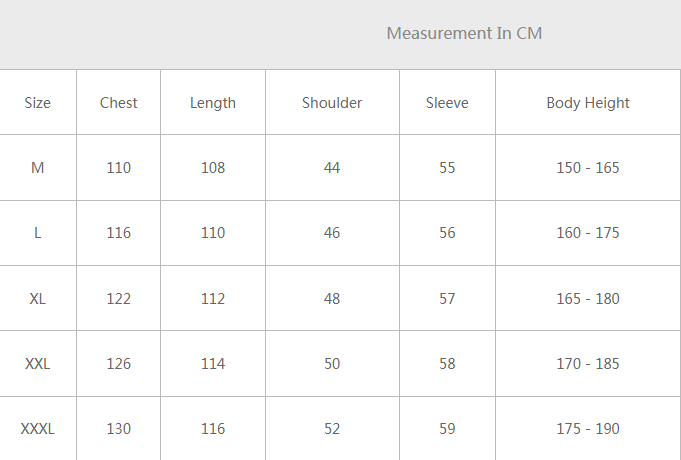Select the XXL size row label

tap(38, 364)
